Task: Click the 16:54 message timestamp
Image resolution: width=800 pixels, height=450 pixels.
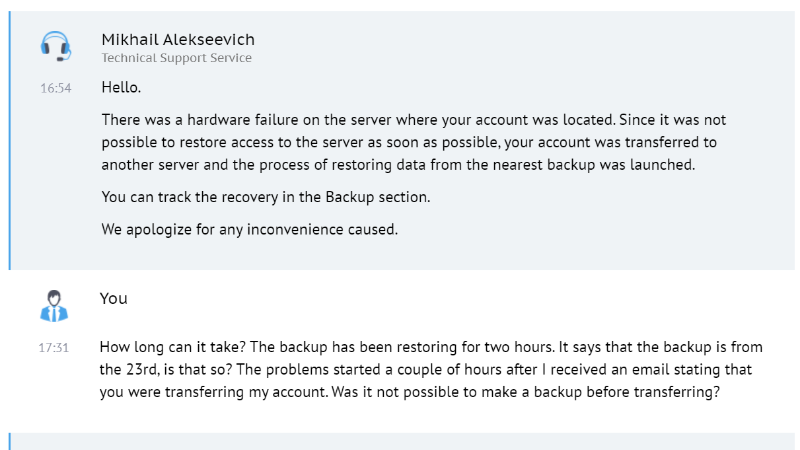Action: [55, 88]
